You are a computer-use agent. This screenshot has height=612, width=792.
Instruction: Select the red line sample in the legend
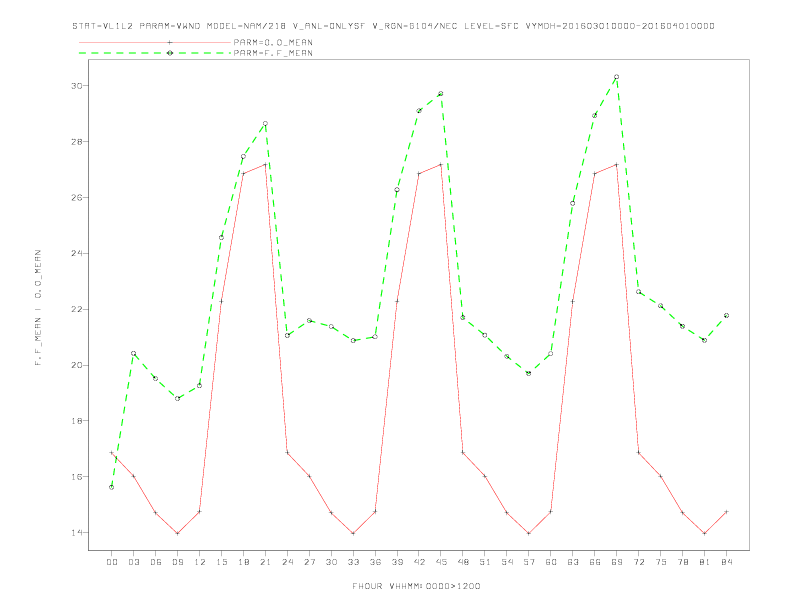tap(155, 42)
